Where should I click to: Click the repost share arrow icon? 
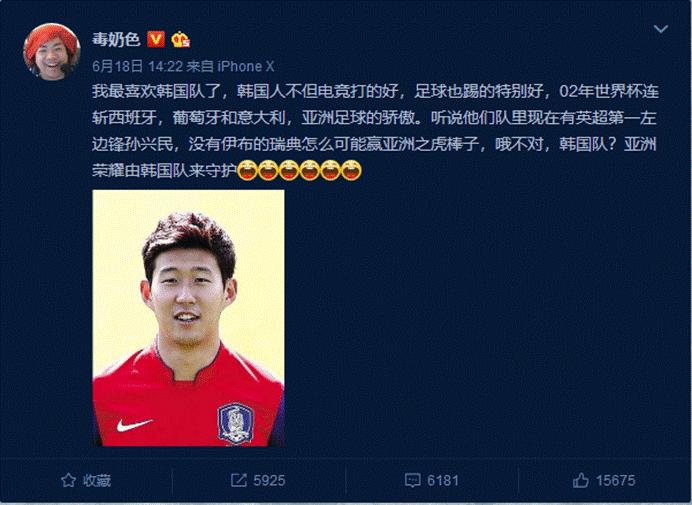239,480
